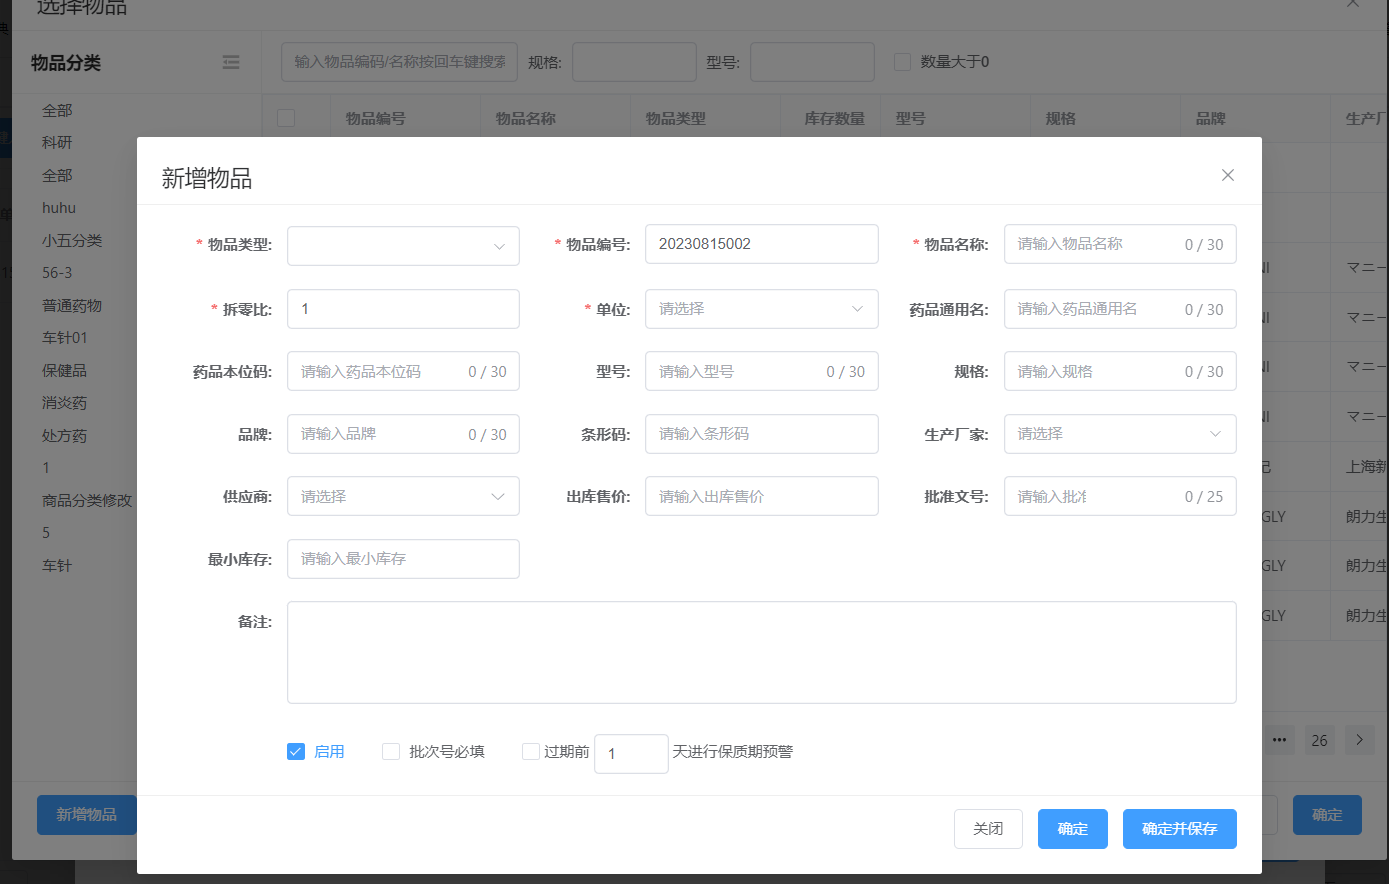Select 商品分类修改 category
1389x884 pixels.
pos(87,501)
